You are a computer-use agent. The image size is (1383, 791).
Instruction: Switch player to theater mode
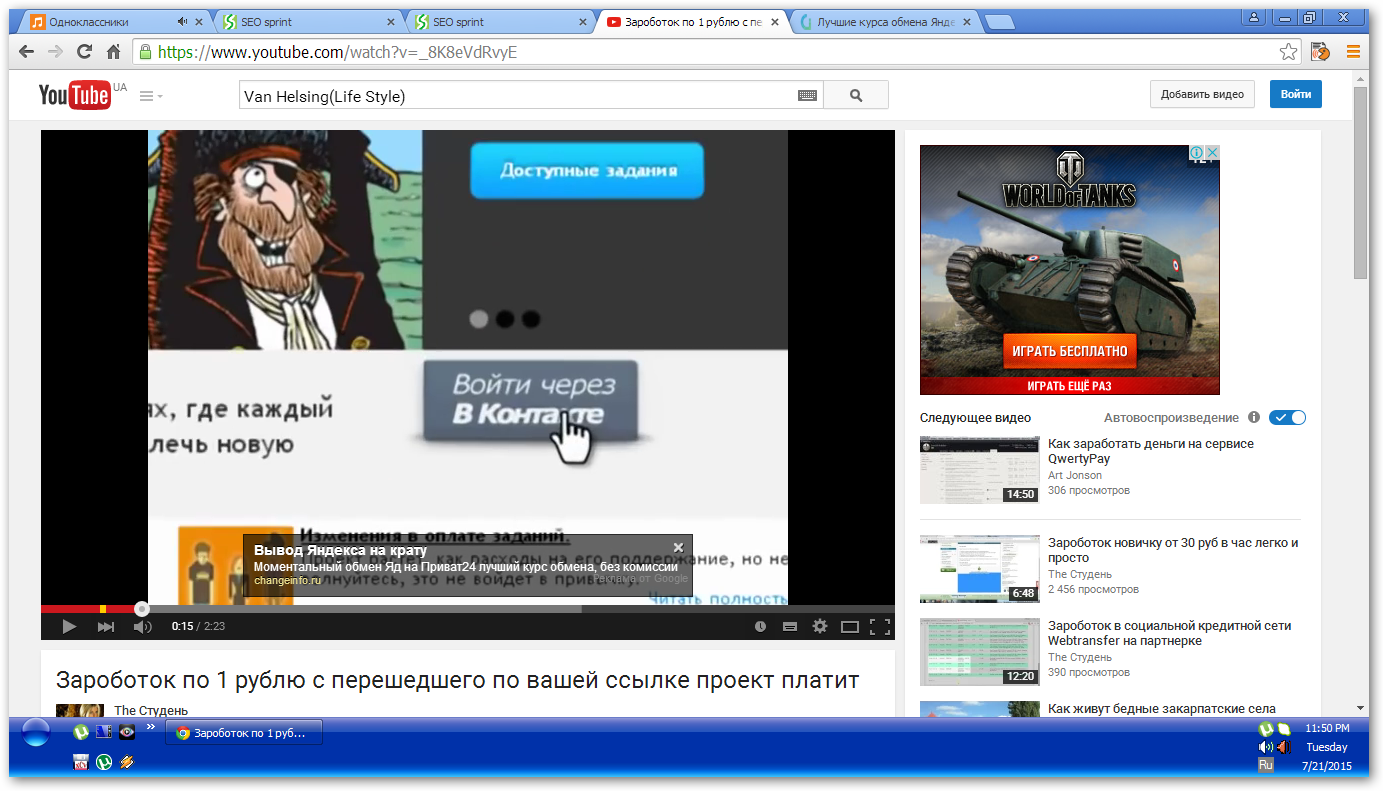[x=850, y=627]
